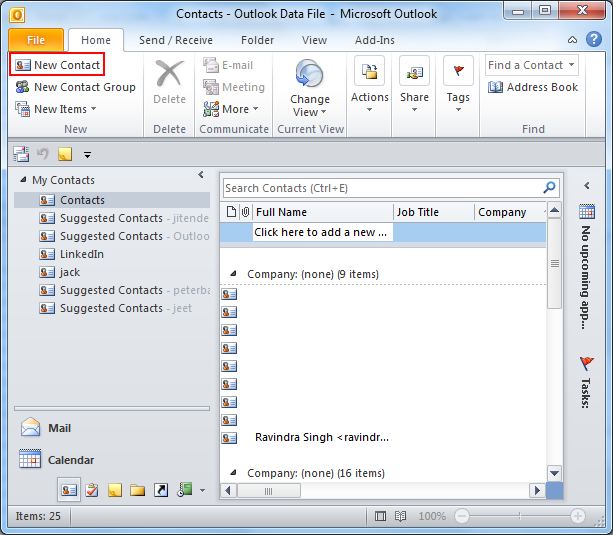
Task: Open the File tab
Action: click(36, 40)
